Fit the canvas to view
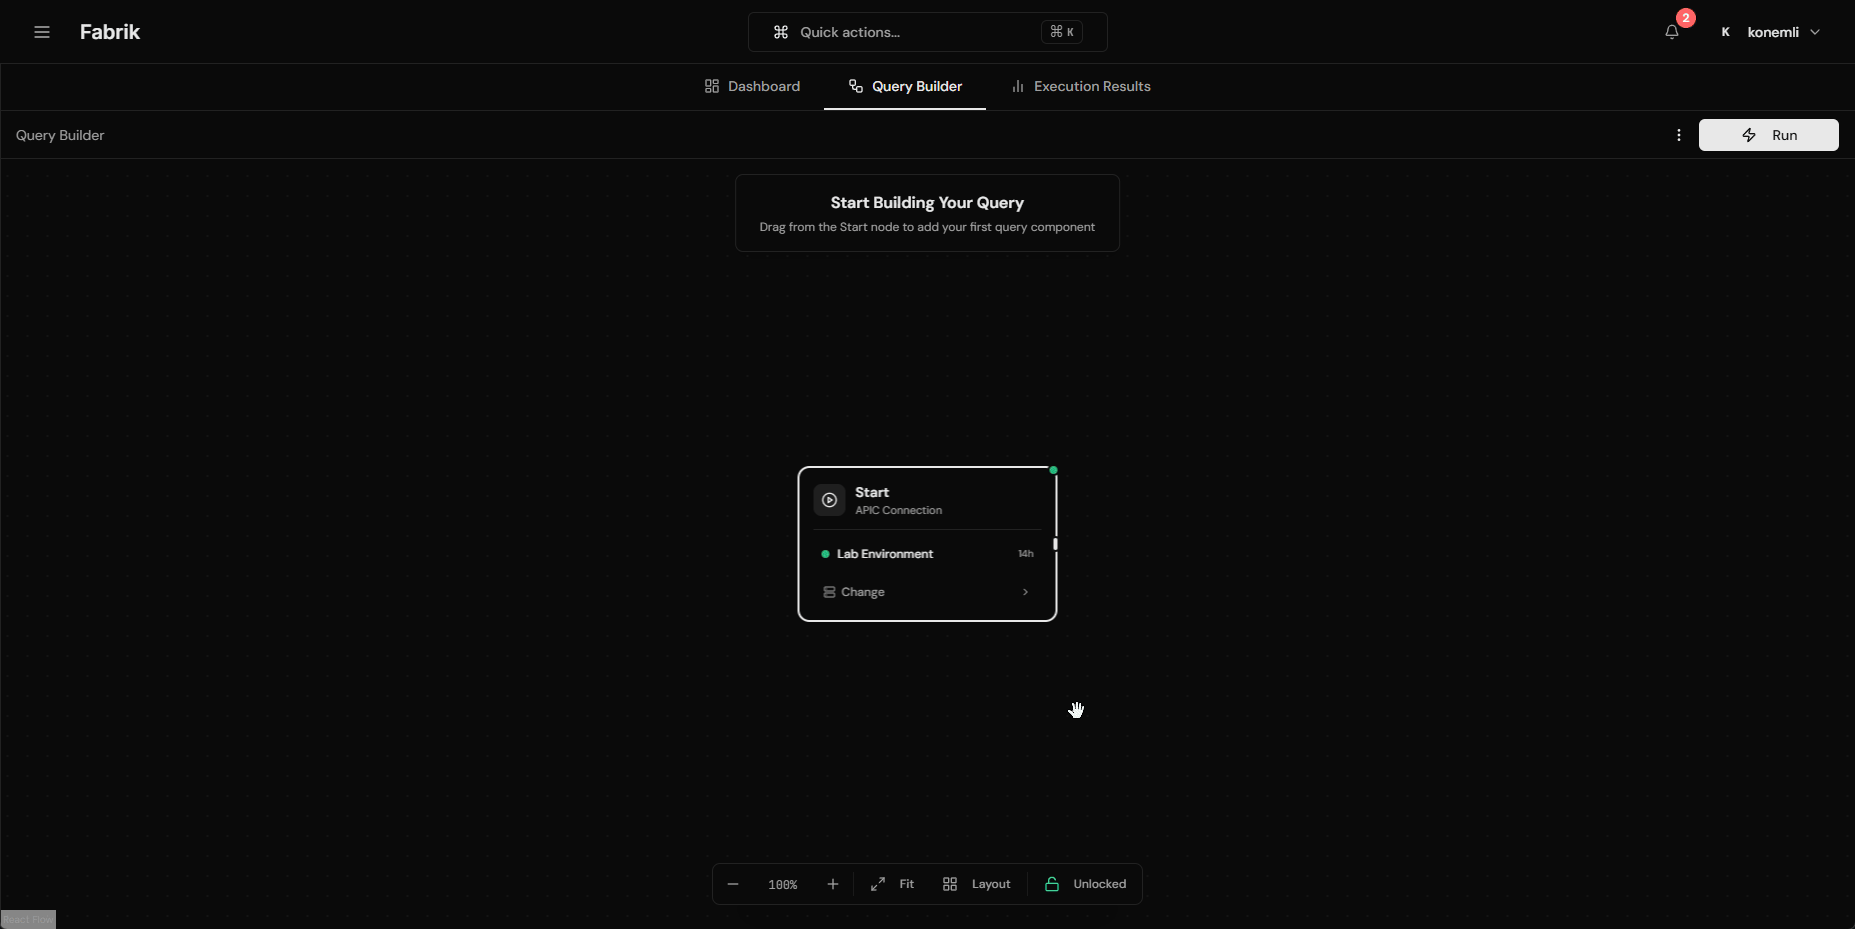 click(892, 884)
